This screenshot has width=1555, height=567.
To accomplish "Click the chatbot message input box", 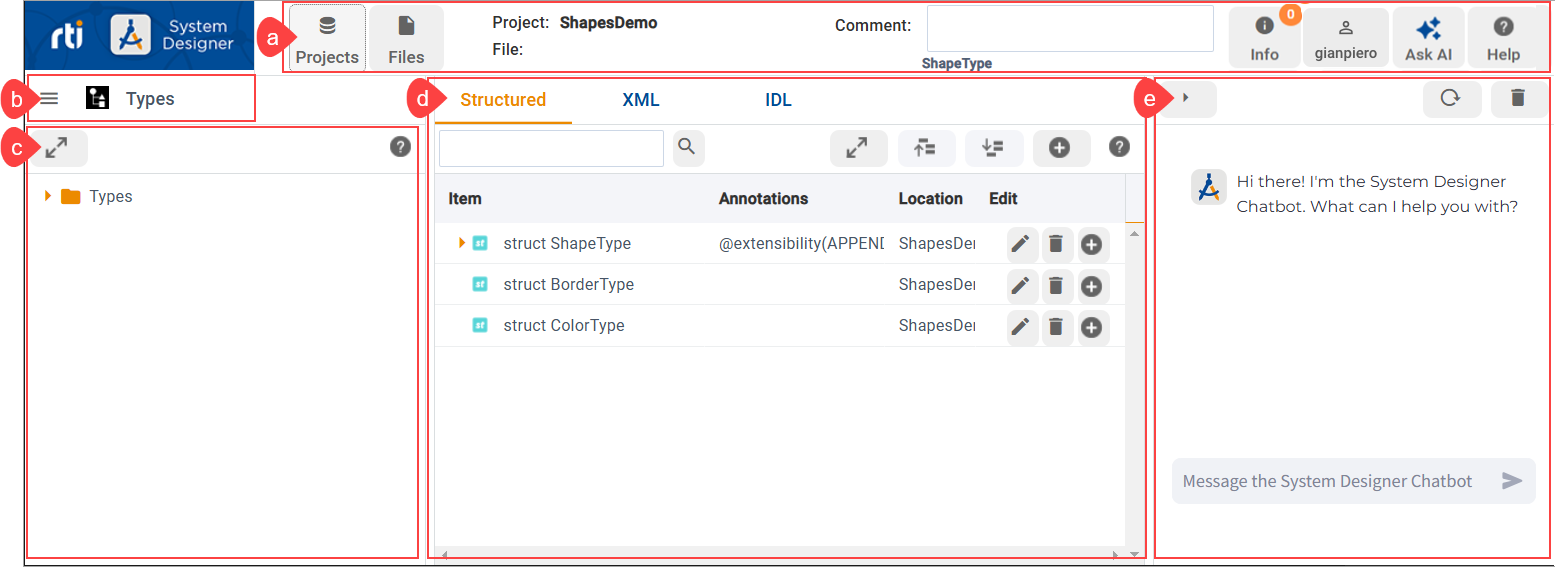I will [1330, 481].
